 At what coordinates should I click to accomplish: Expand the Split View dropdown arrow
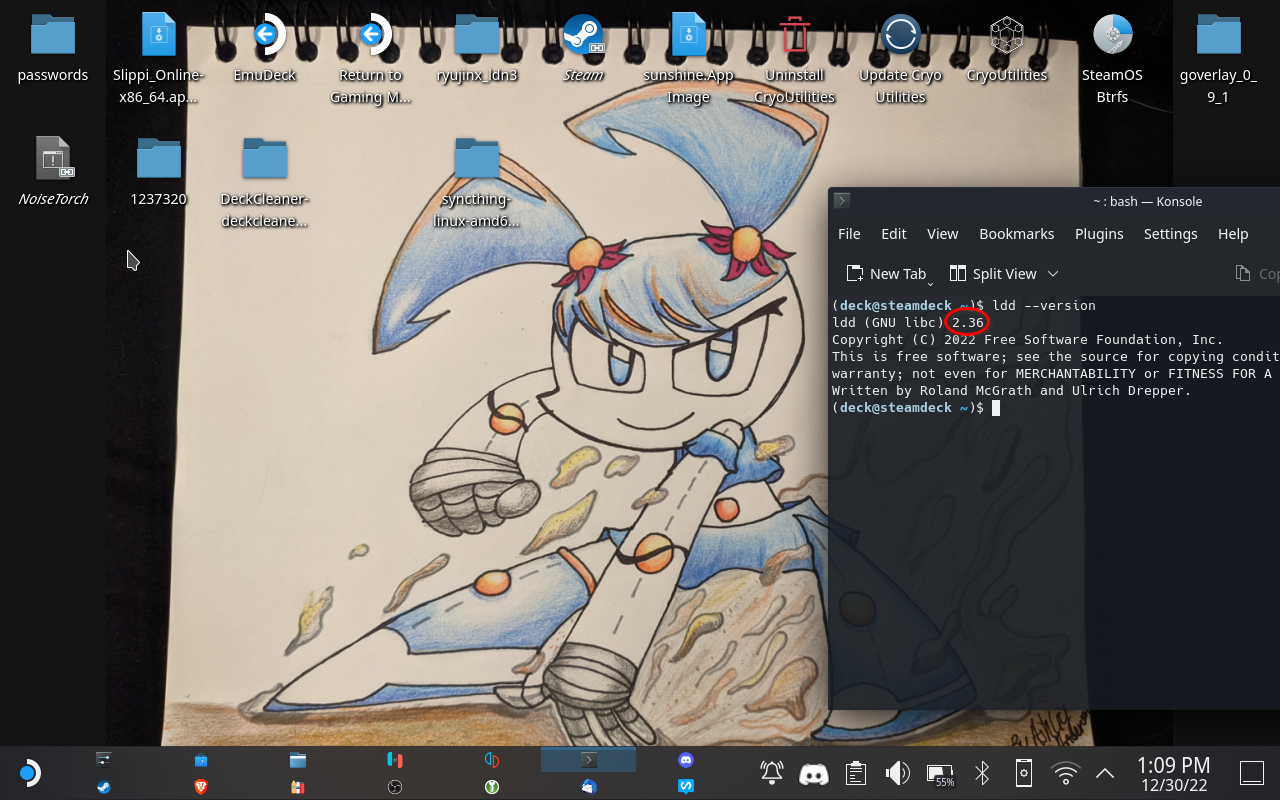pyautogui.click(x=1053, y=273)
